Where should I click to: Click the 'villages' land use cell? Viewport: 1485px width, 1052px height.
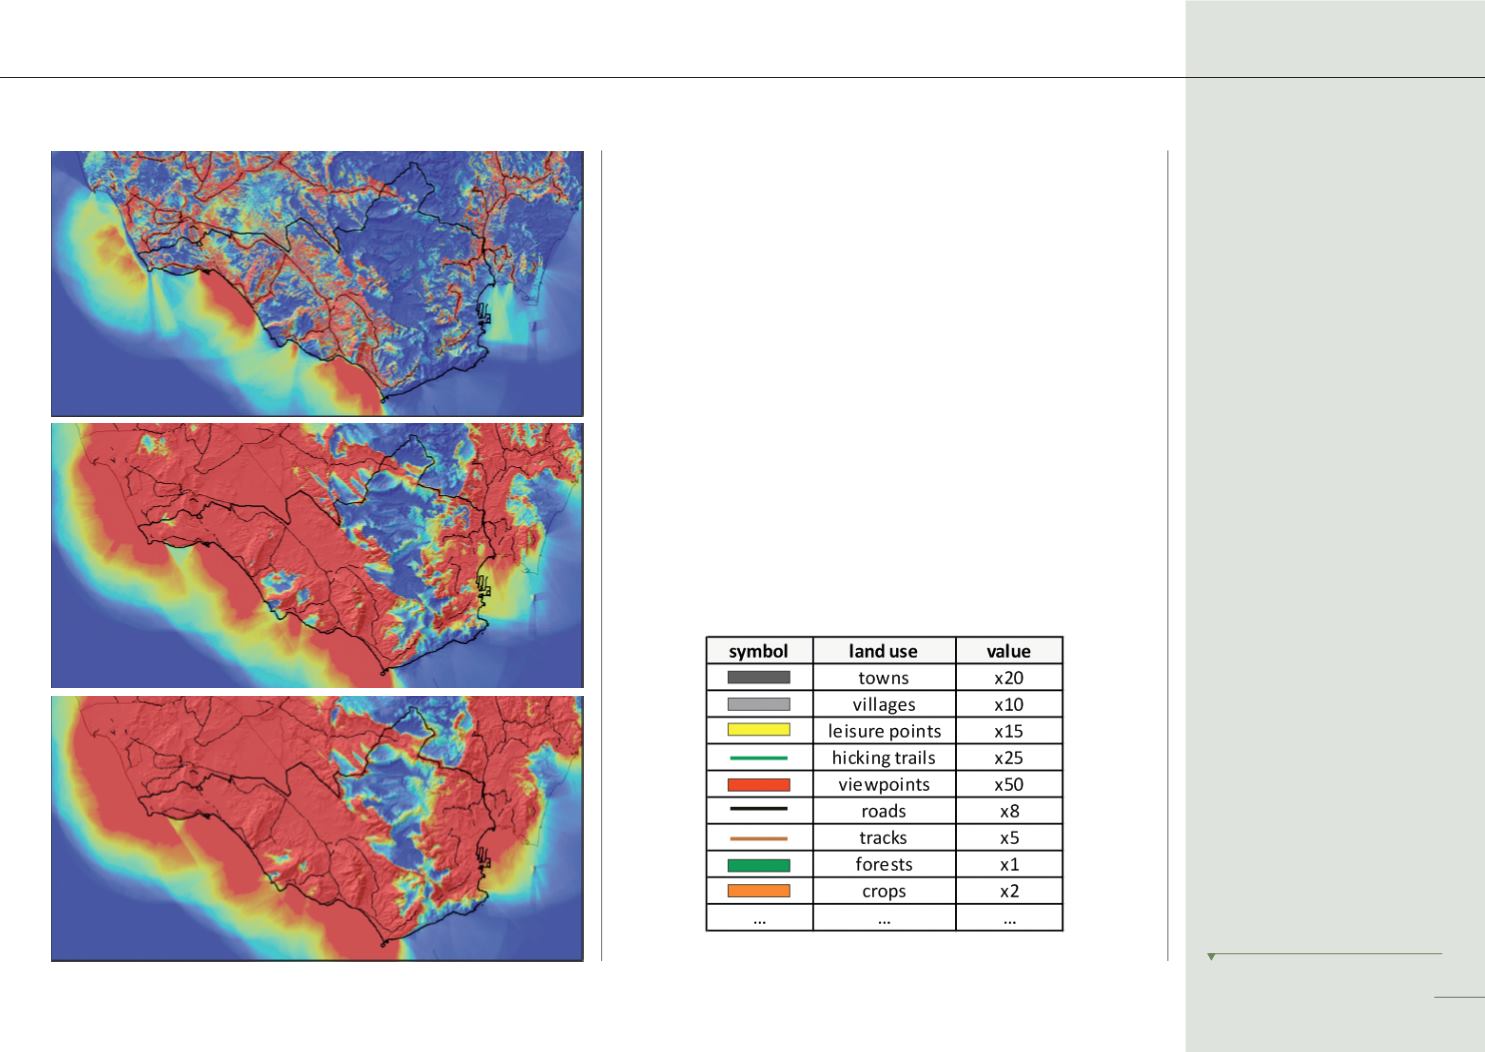884,704
